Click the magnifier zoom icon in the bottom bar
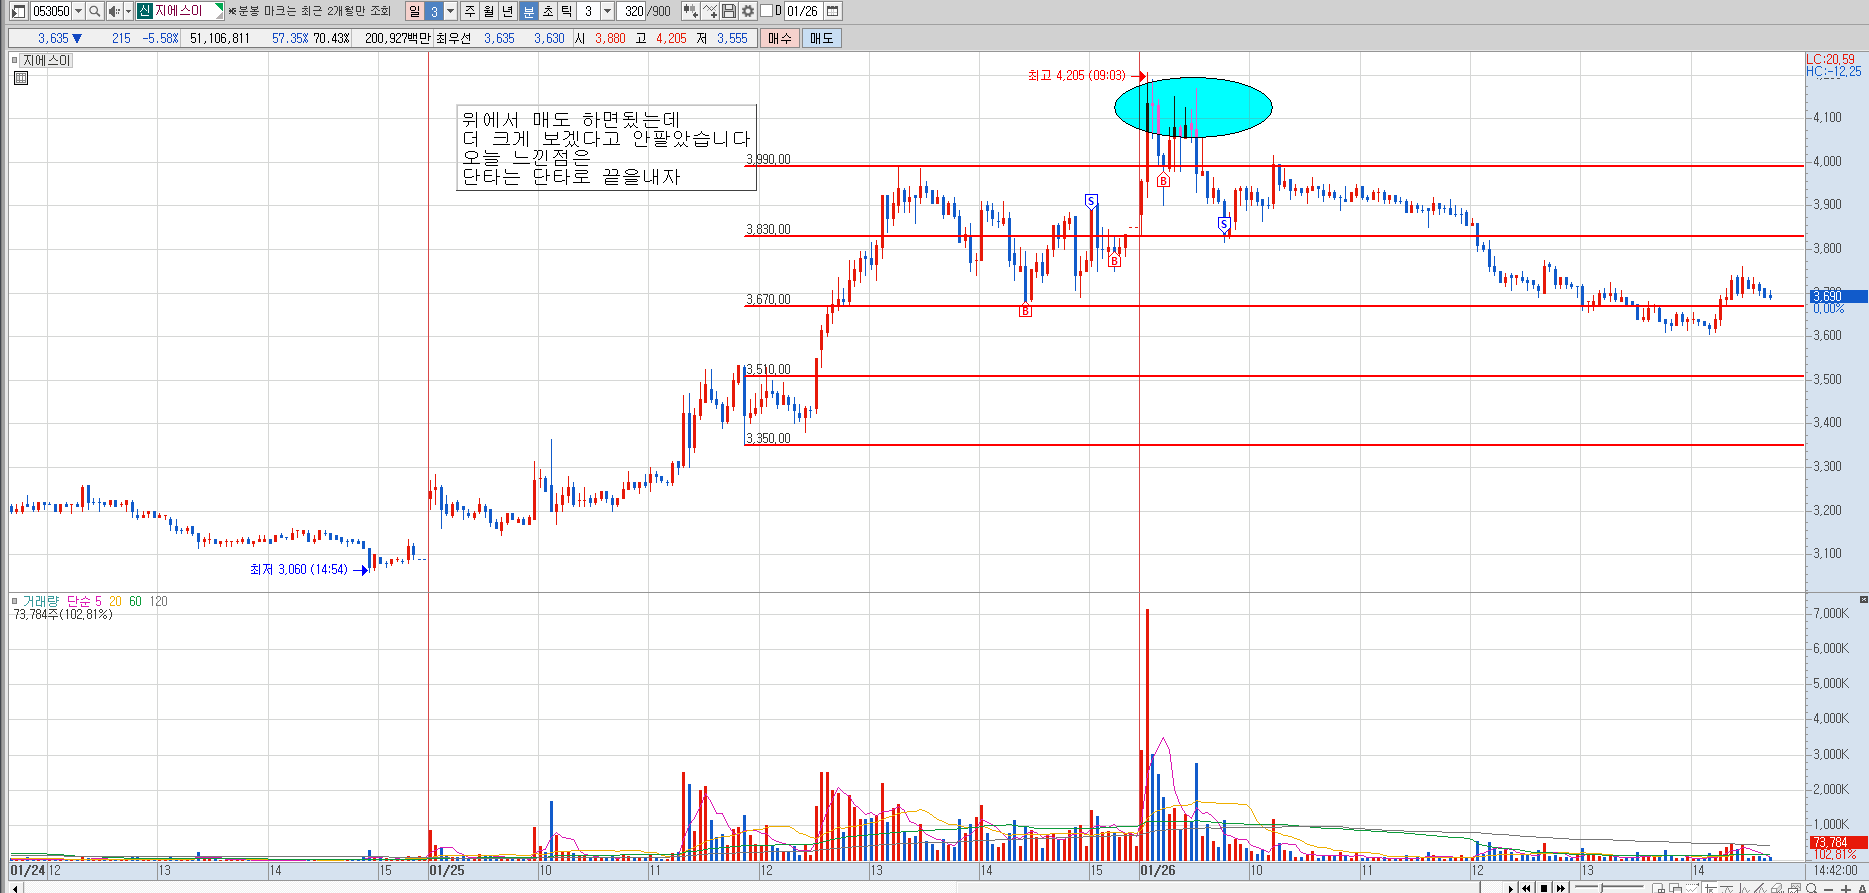This screenshot has width=1869, height=893. coord(1811,888)
